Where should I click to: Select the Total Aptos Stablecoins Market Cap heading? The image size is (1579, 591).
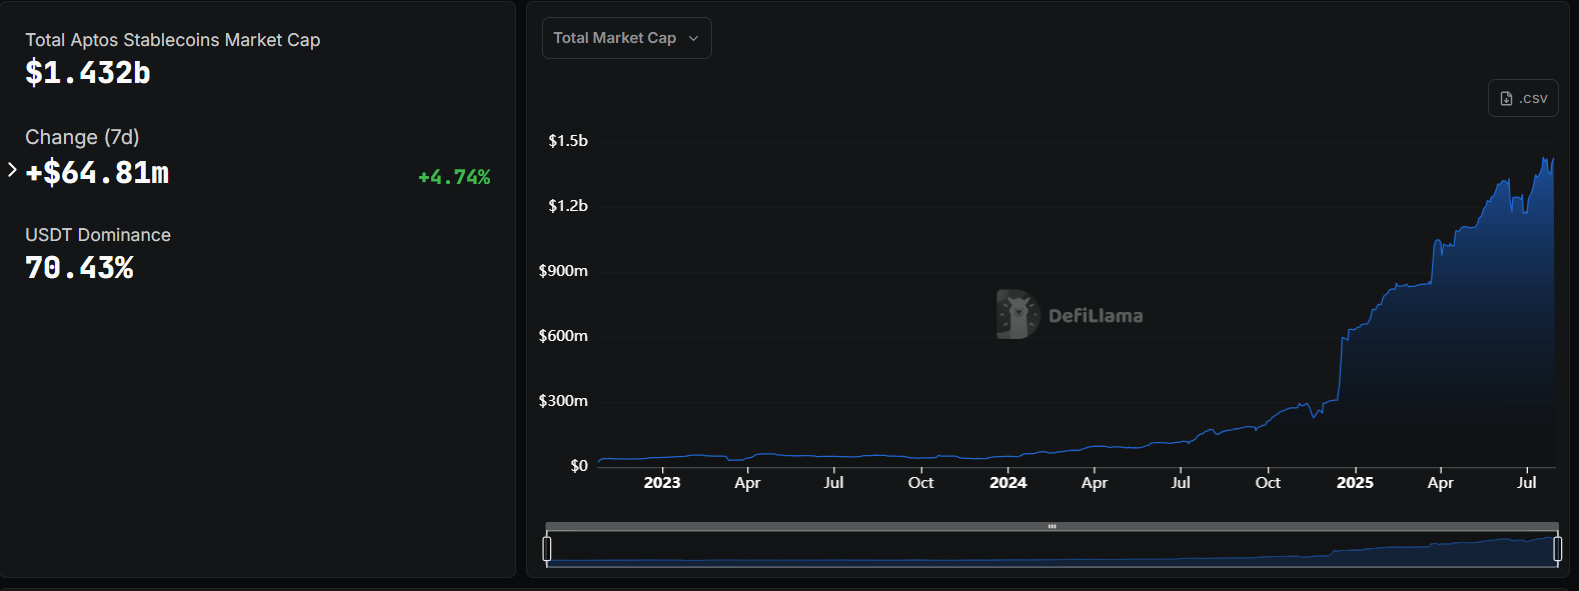(x=173, y=40)
